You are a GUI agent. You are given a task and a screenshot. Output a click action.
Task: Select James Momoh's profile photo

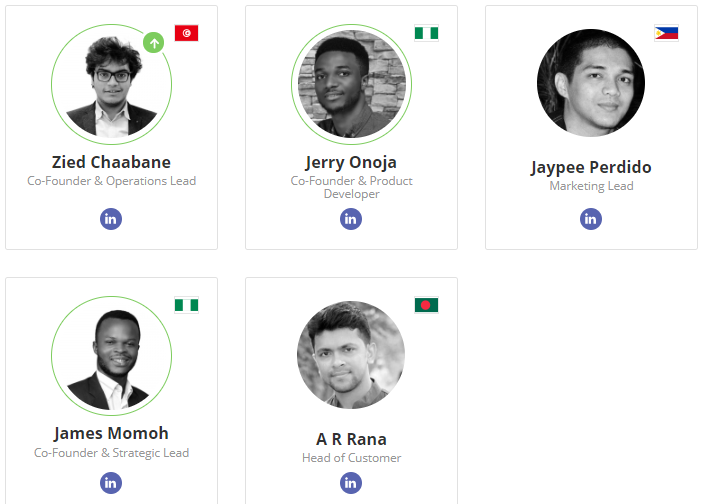point(111,356)
